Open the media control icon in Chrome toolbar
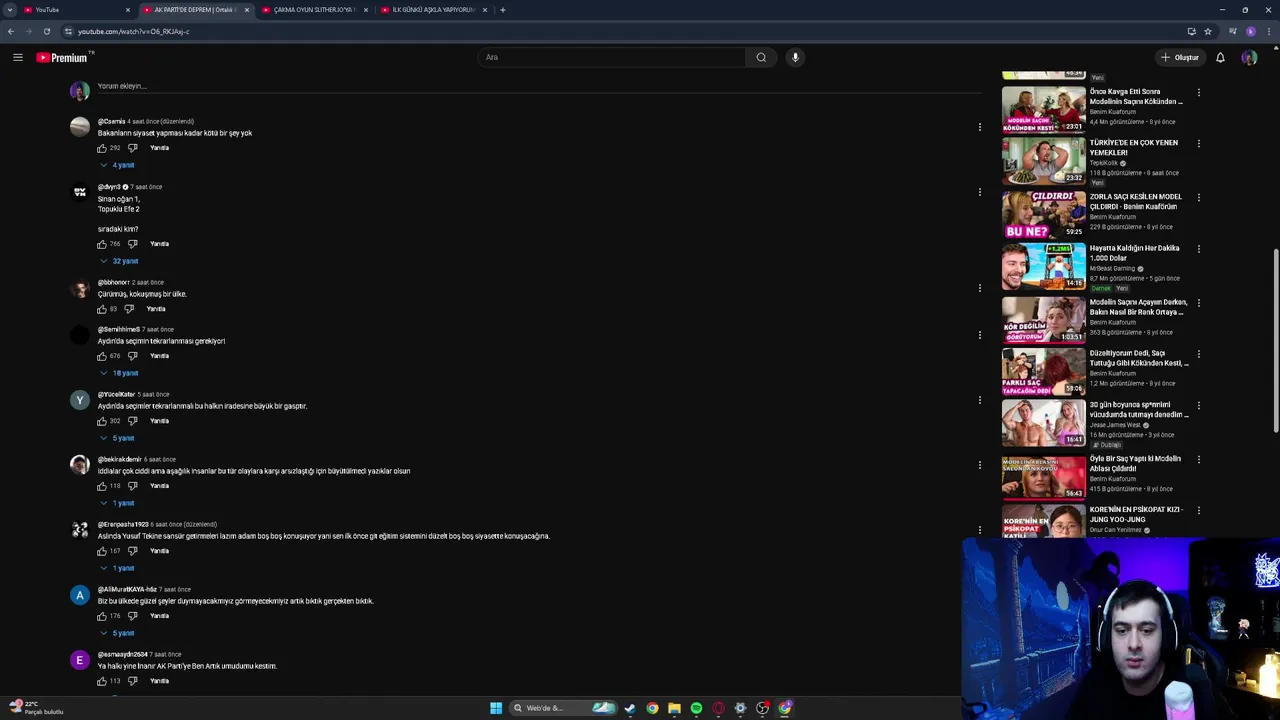Image resolution: width=1280 pixels, height=720 pixels. pos(1233,31)
